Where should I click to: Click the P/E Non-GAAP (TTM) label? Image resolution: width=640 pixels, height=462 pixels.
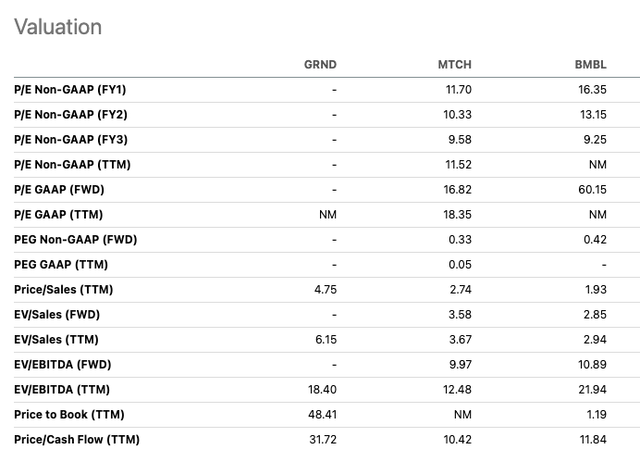point(72,164)
